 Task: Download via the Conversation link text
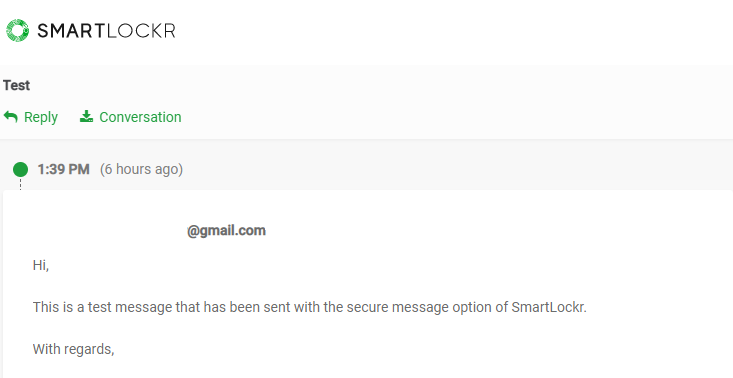click(140, 117)
